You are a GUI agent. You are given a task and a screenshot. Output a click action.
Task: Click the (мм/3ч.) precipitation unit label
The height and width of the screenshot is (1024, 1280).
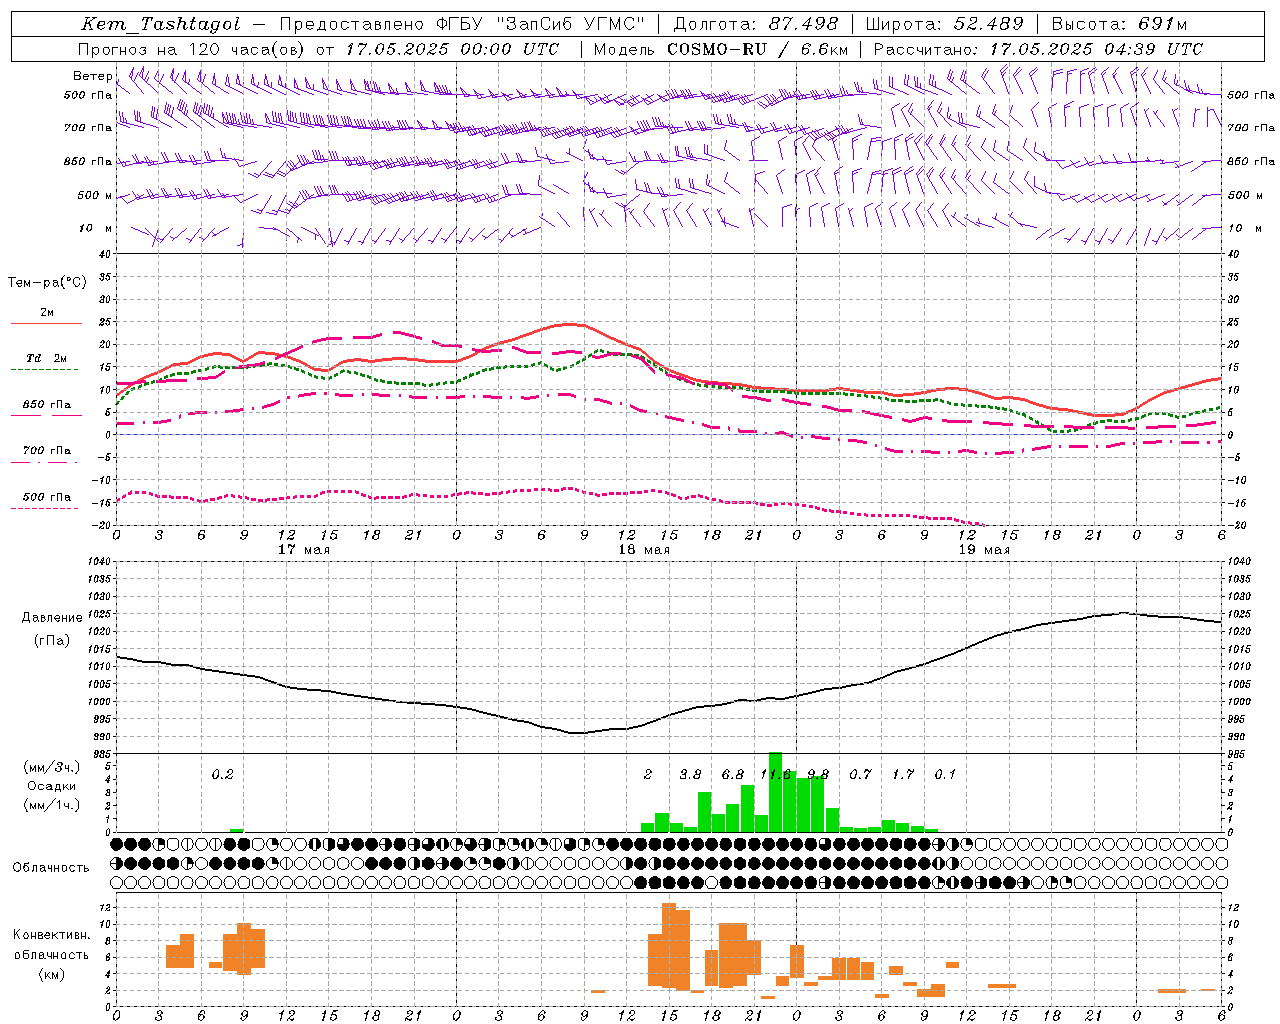coord(52,767)
